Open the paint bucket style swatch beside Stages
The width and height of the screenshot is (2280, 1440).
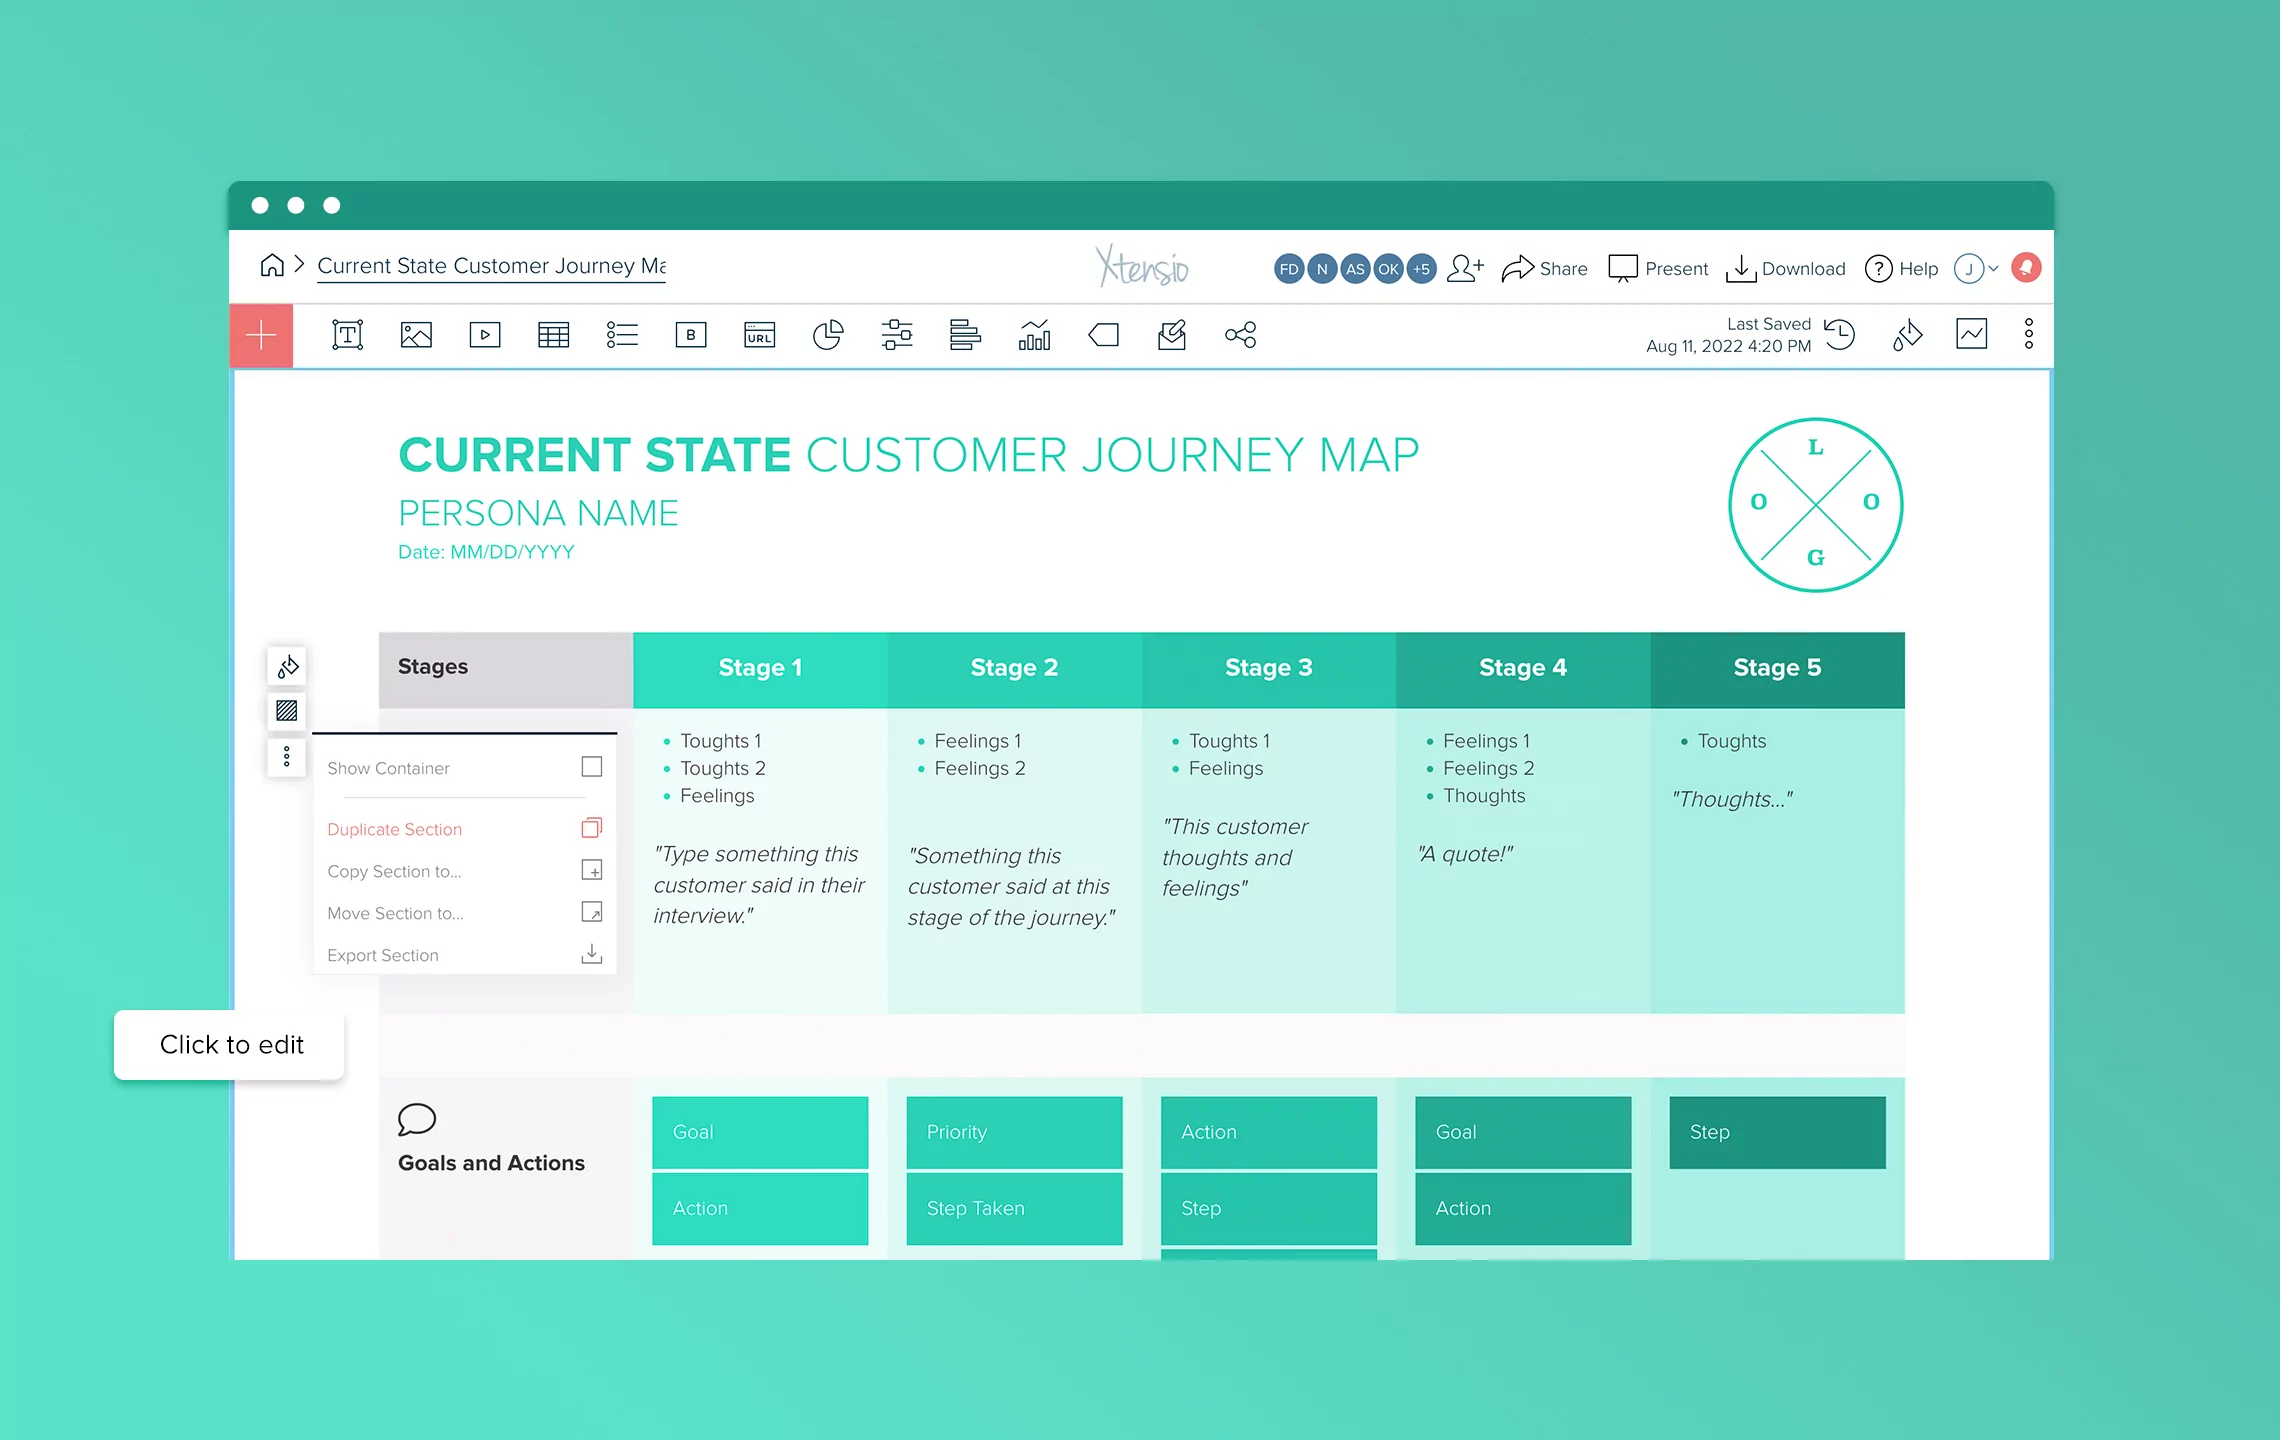pyautogui.click(x=287, y=666)
